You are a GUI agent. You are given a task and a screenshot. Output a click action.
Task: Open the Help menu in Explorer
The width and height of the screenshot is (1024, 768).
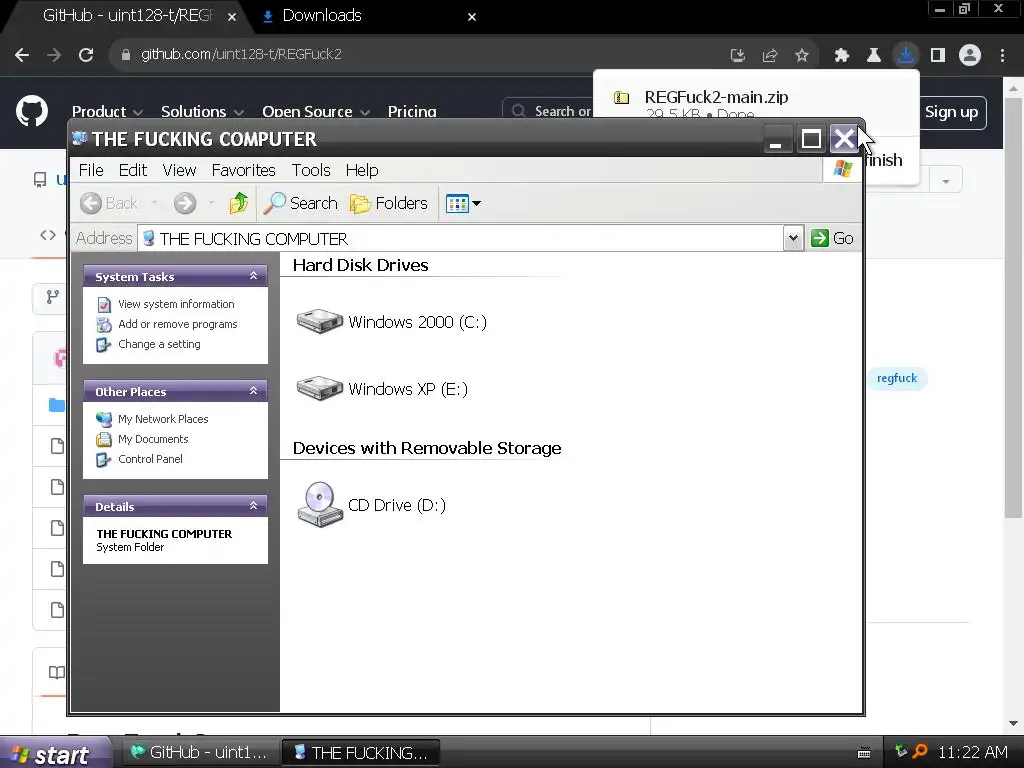click(362, 170)
